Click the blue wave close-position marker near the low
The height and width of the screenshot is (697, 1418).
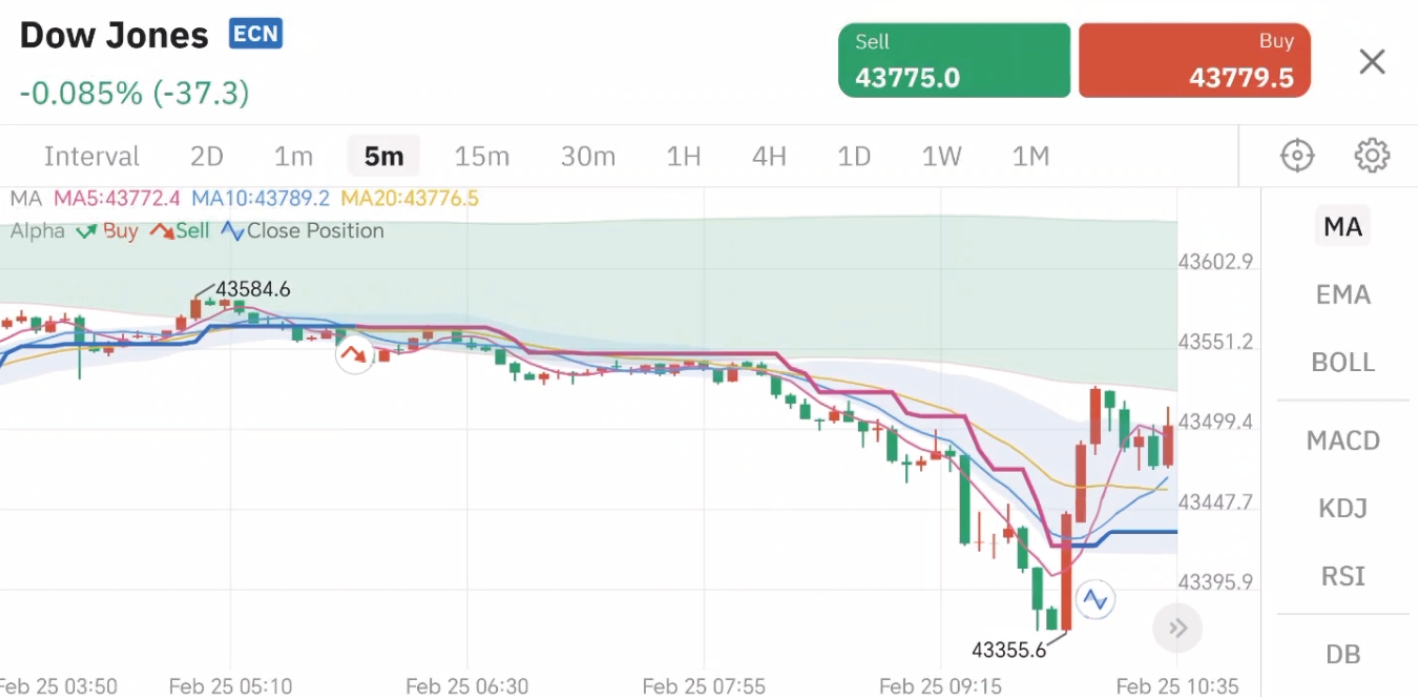(1095, 599)
